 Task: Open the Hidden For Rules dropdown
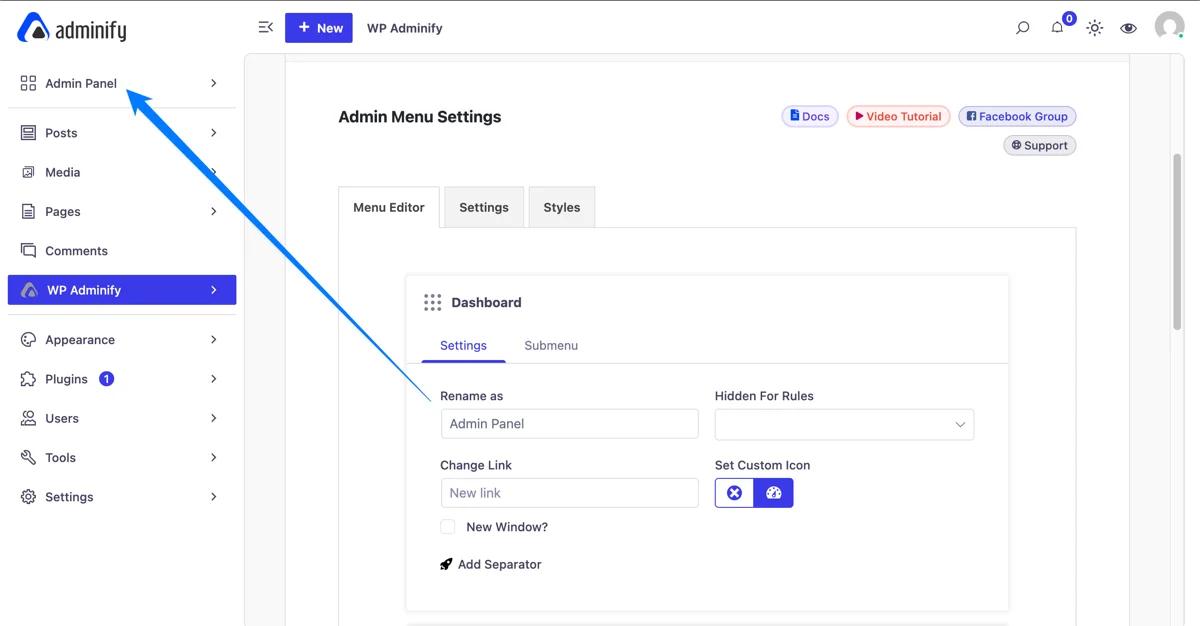pyautogui.click(x=844, y=424)
